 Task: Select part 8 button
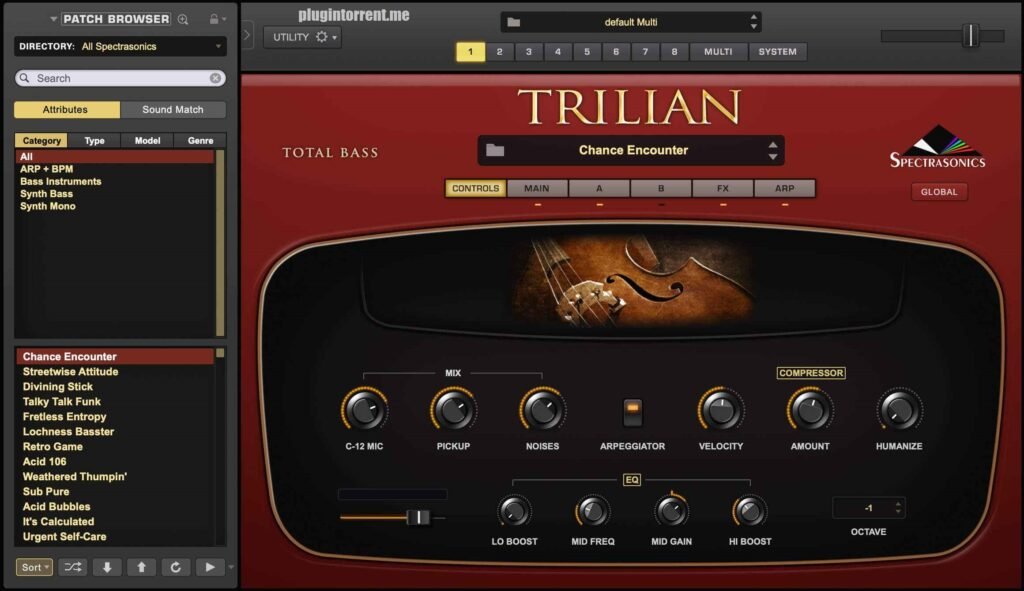(675, 52)
